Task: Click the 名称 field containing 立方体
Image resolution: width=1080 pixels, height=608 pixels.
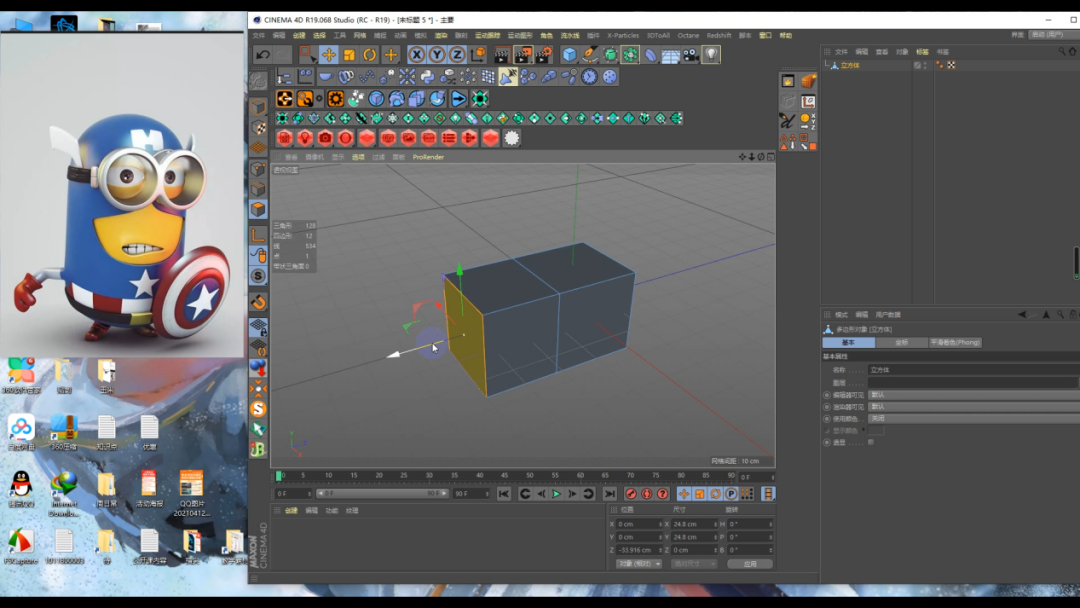Action: coord(973,370)
